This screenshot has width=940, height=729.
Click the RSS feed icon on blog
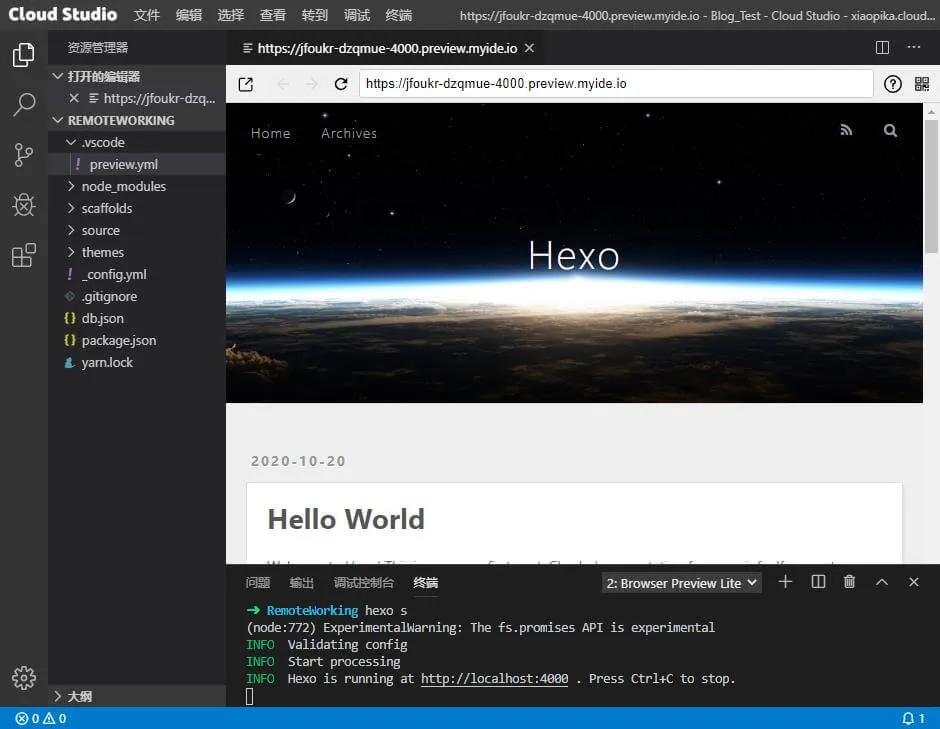(x=846, y=130)
